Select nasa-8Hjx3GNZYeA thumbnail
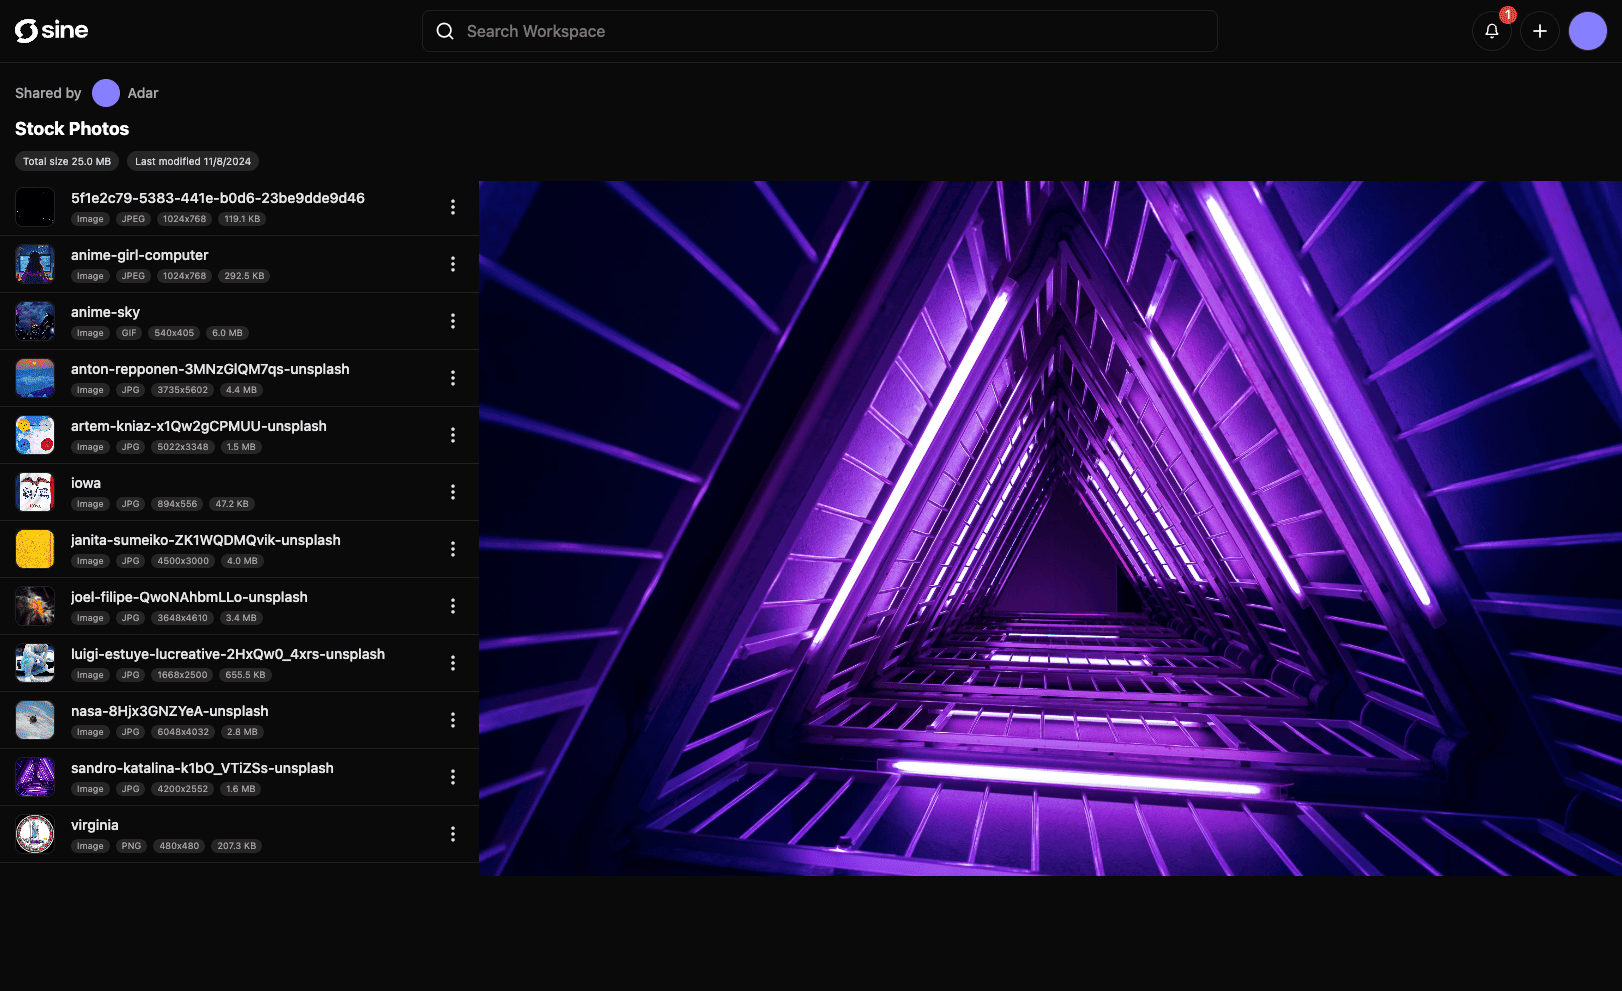 coord(35,720)
